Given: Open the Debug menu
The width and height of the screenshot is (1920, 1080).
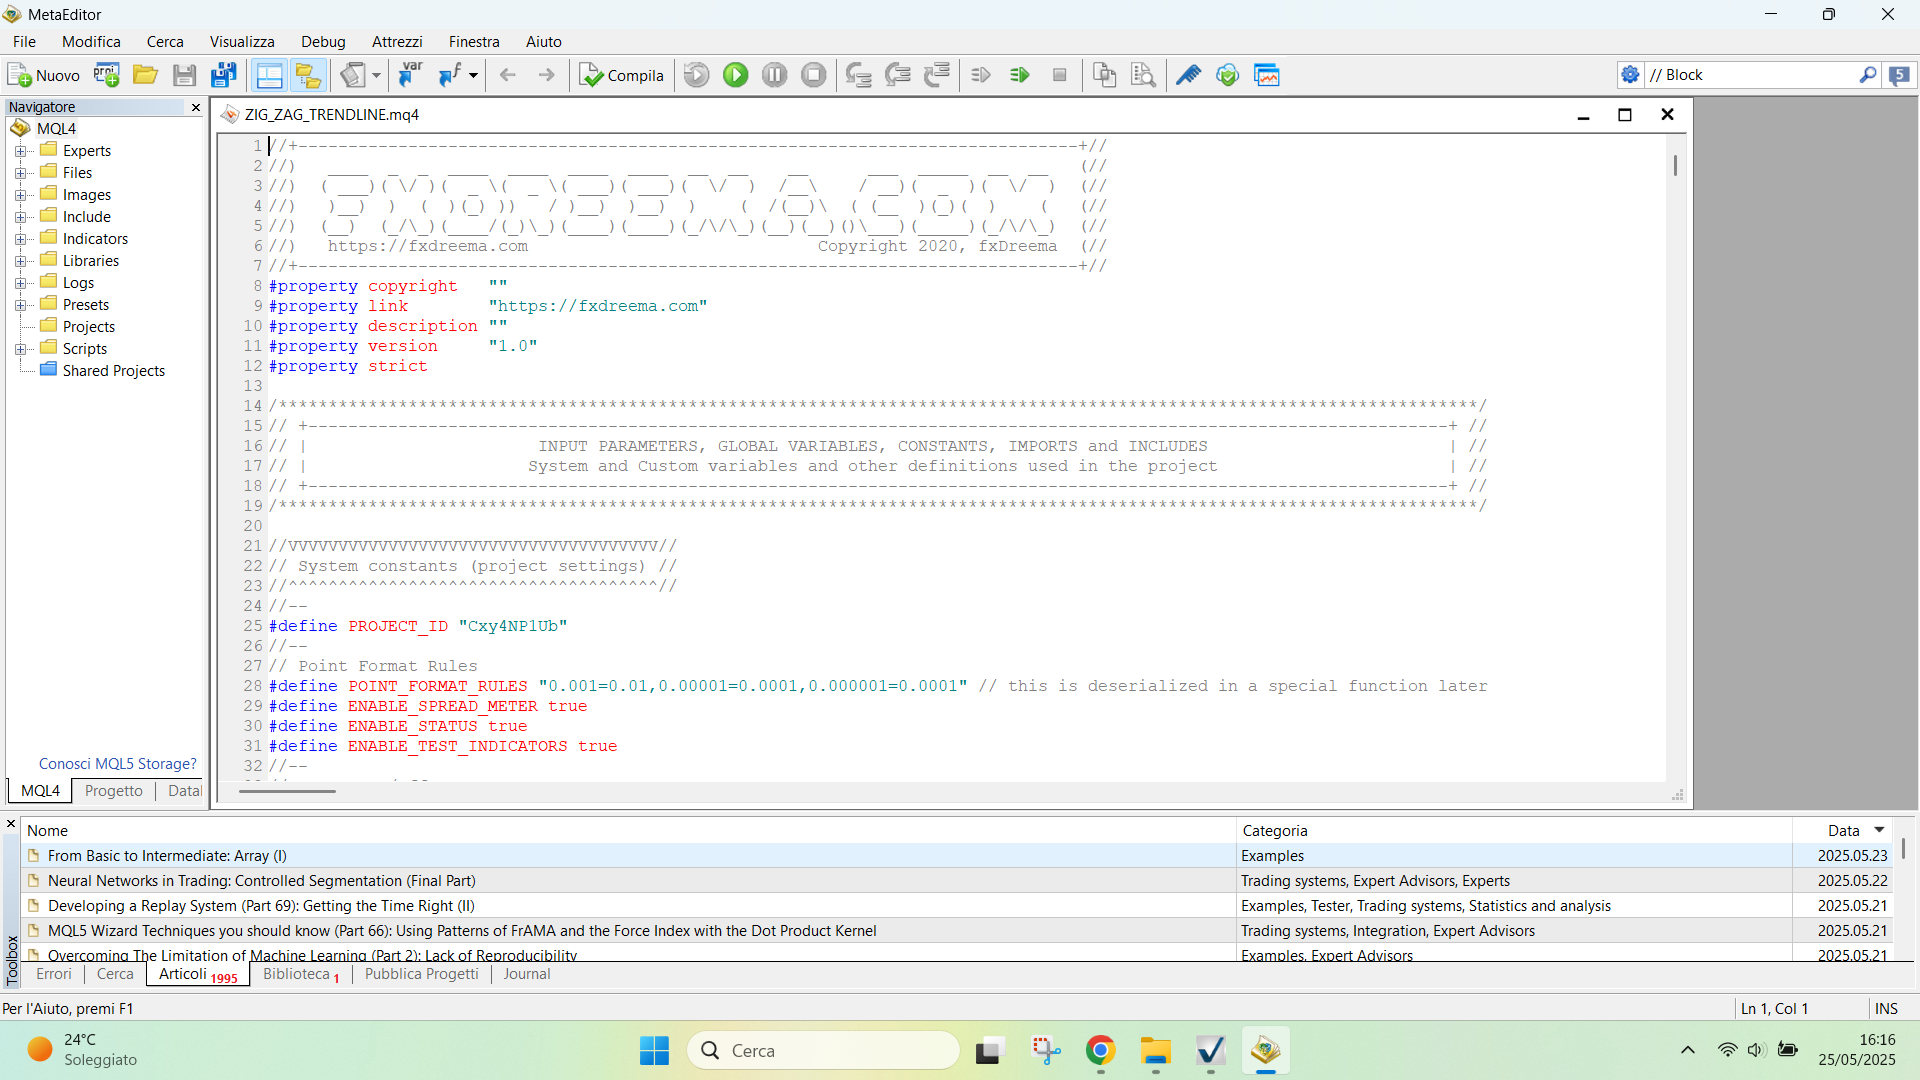Looking at the screenshot, I should click(323, 41).
